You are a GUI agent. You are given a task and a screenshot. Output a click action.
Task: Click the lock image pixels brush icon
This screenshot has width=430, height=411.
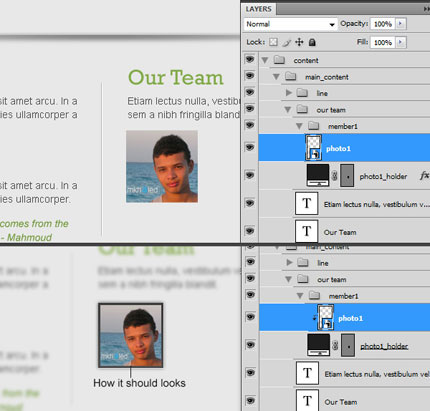coord(287,42)
